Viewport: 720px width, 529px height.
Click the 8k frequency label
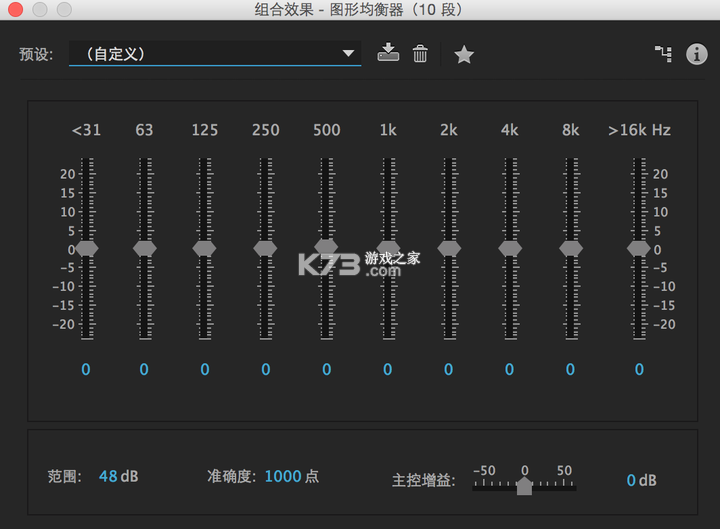pos(571,130)
